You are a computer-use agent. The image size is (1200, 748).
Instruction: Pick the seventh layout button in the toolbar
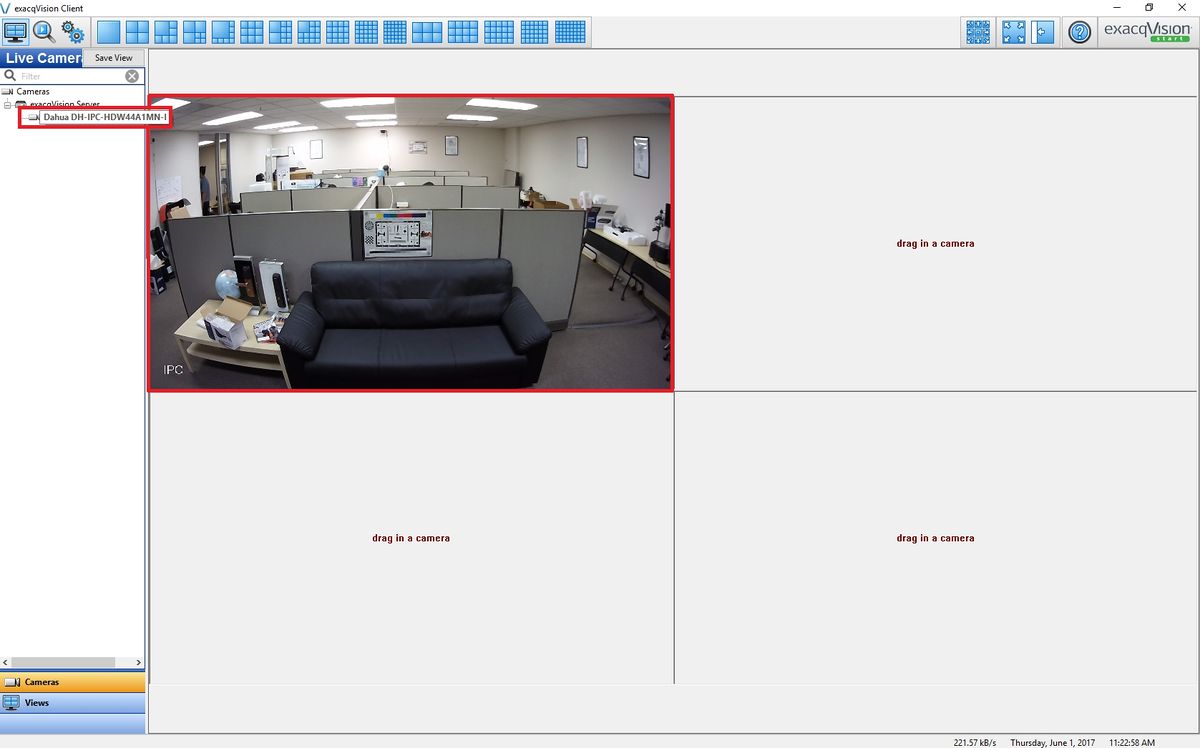(x=282, y=32)
